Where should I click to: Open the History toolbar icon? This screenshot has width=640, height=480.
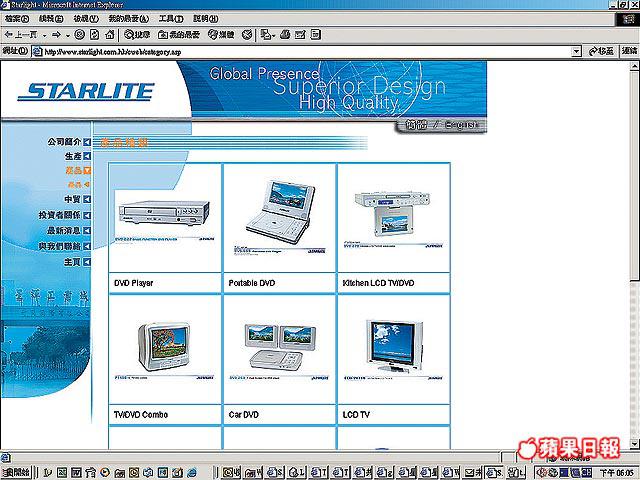(247, 35)
